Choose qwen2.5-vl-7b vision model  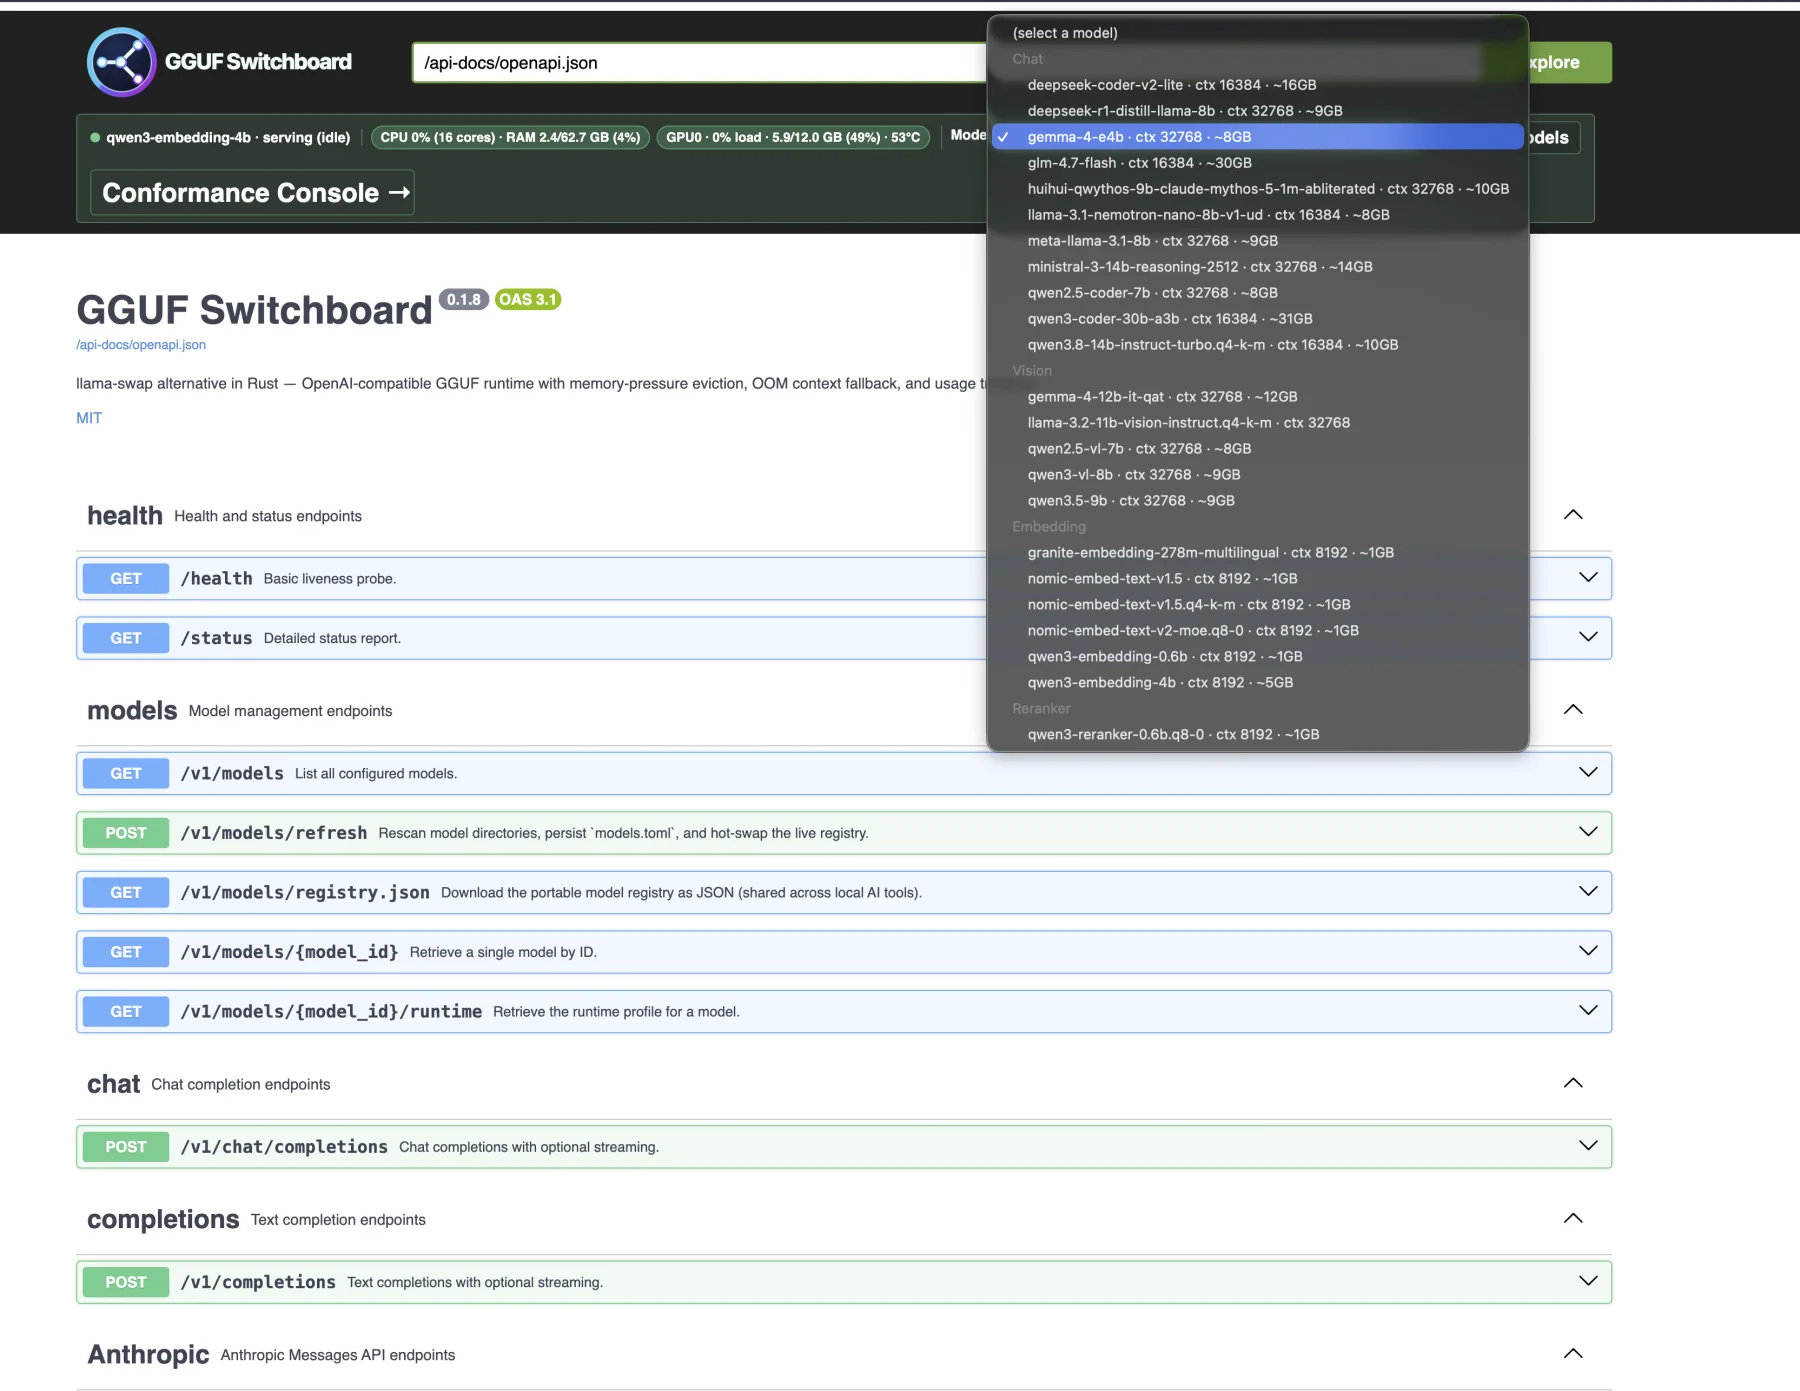[x=1257, y=449]
